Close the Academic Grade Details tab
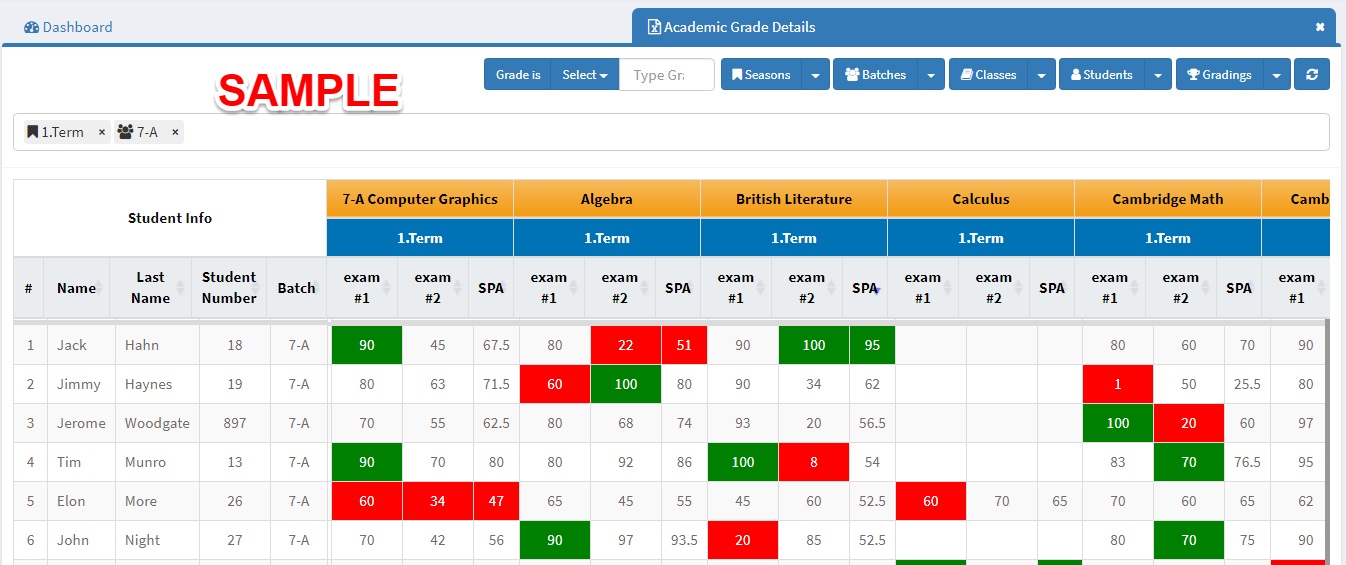The image size is (1346, 565). tap(1320, 27)
